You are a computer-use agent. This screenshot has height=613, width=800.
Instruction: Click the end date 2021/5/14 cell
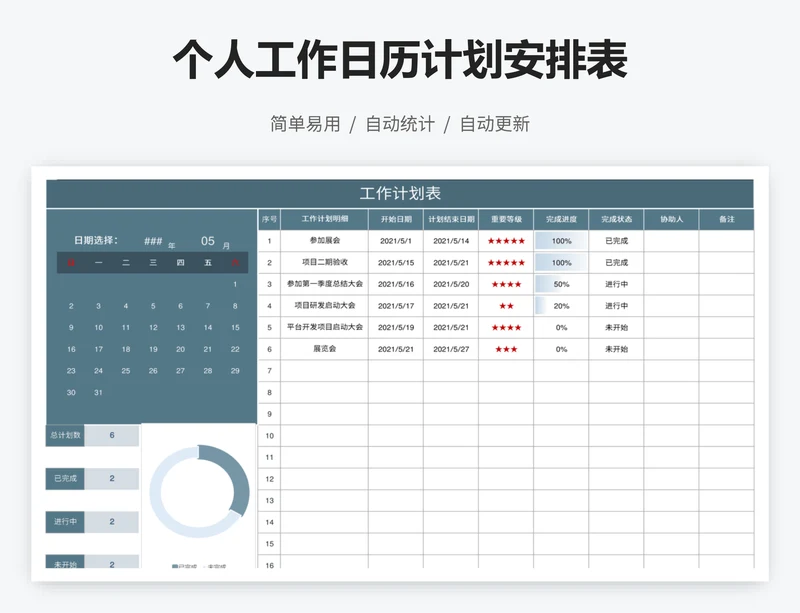451,241
